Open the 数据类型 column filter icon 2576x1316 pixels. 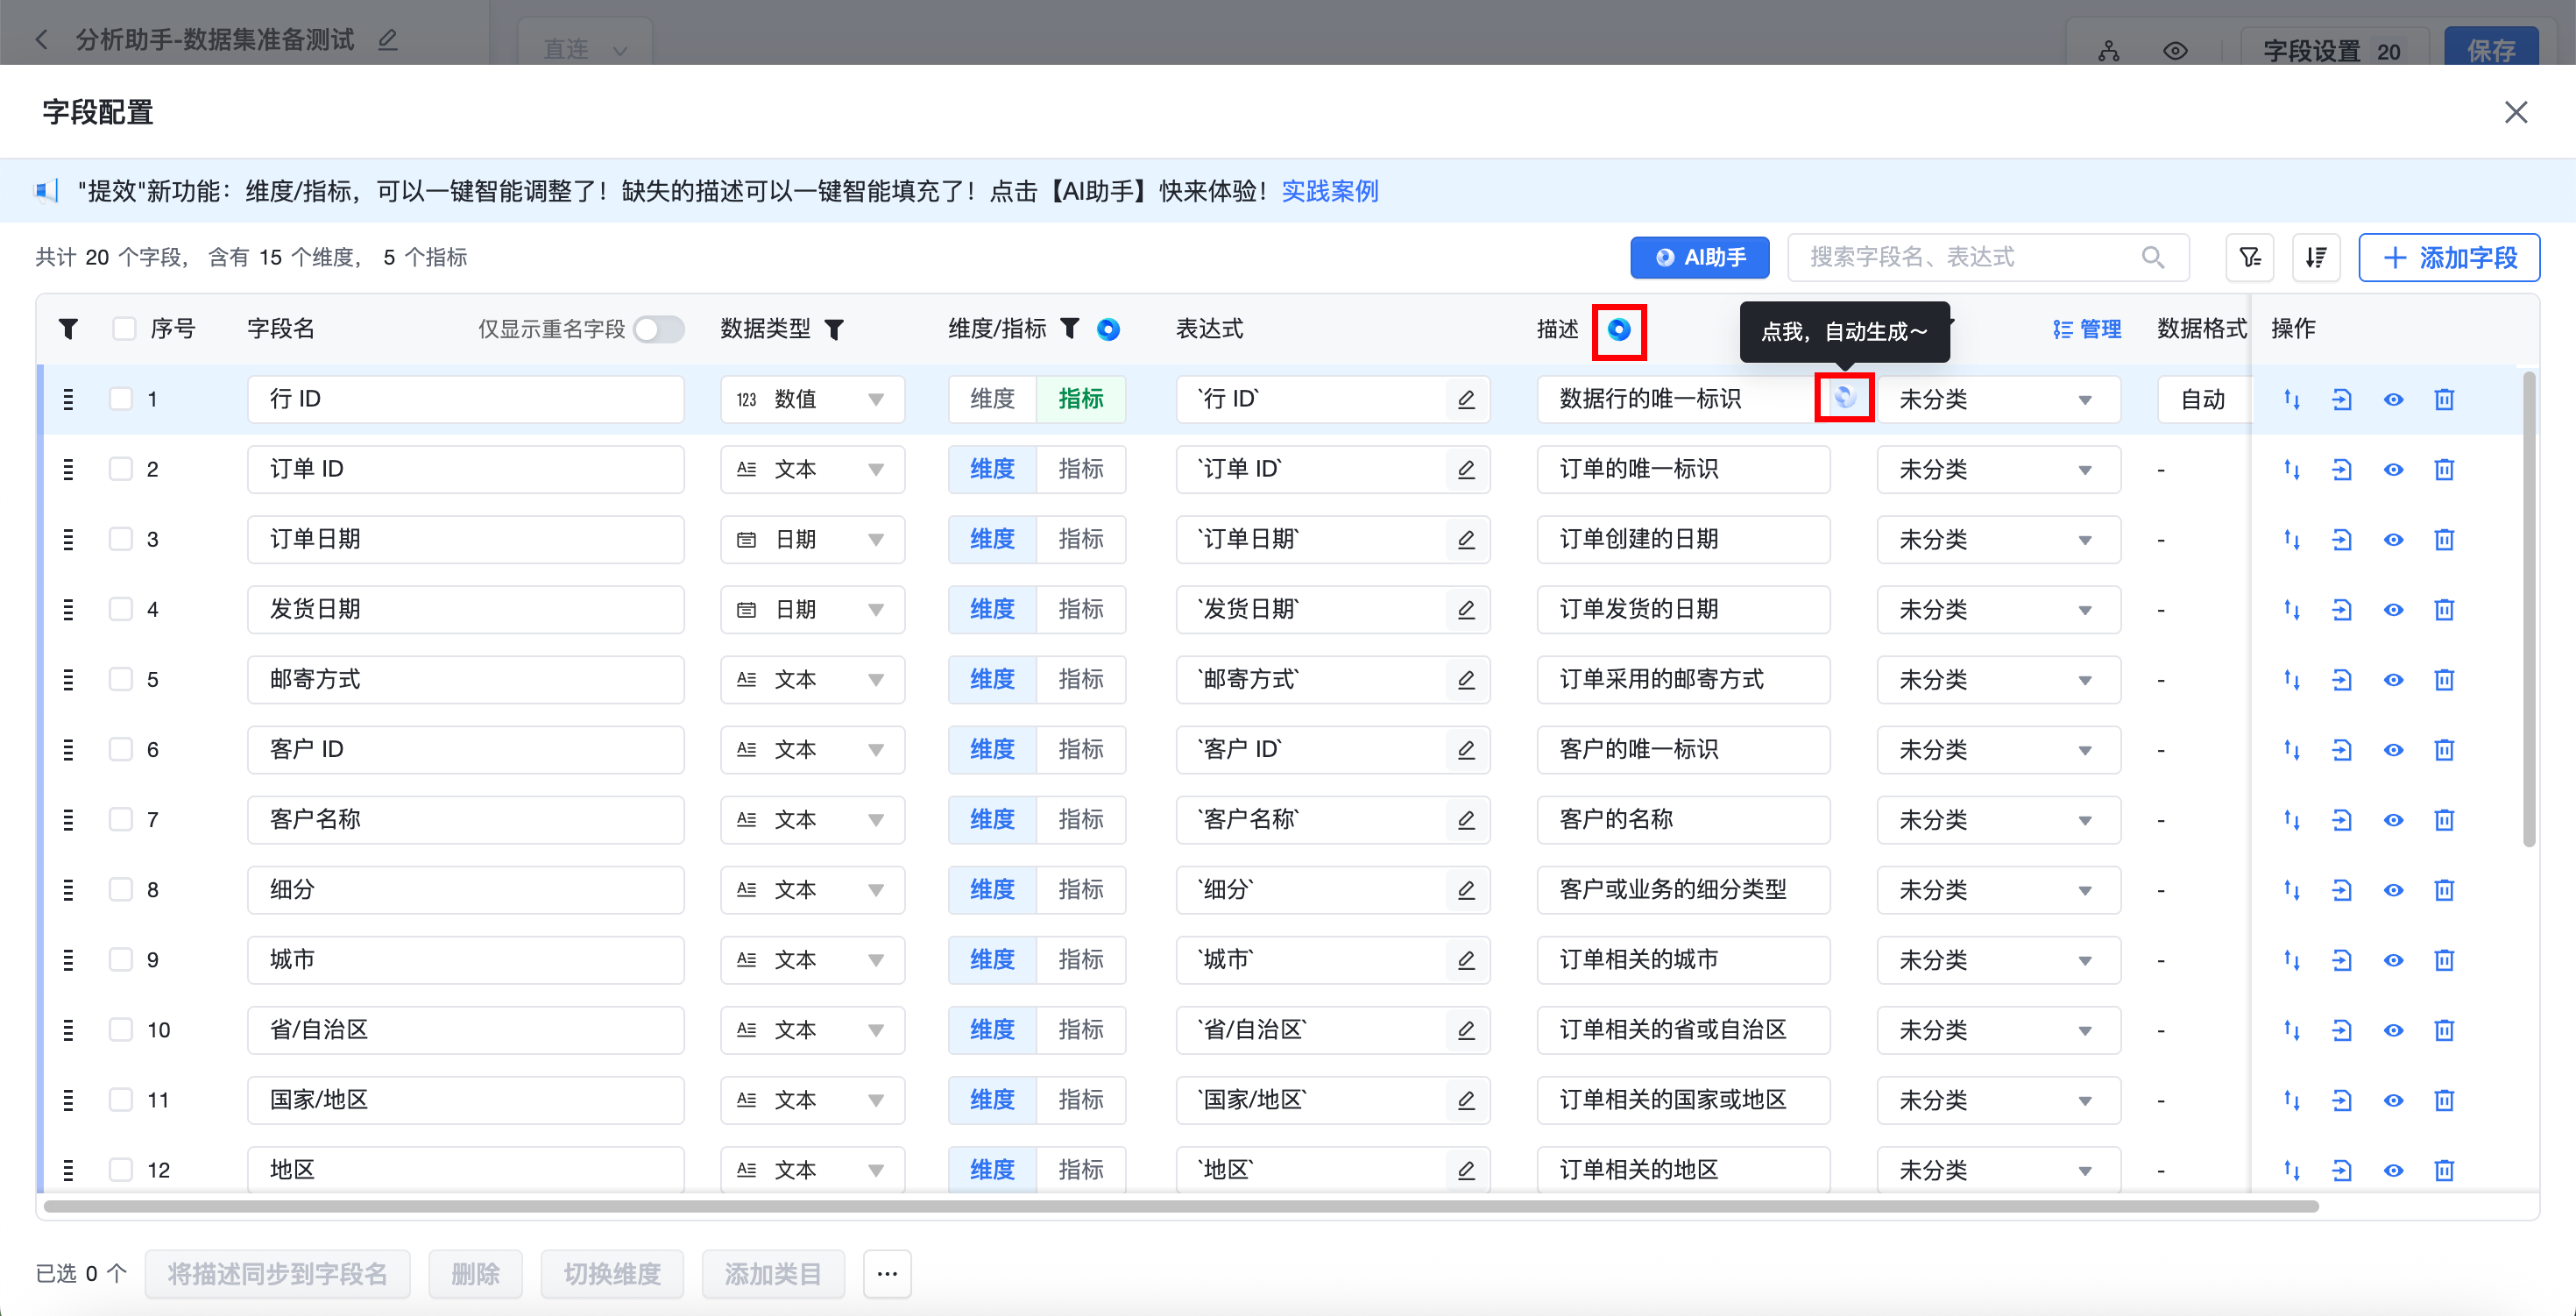tap(834, 329)
